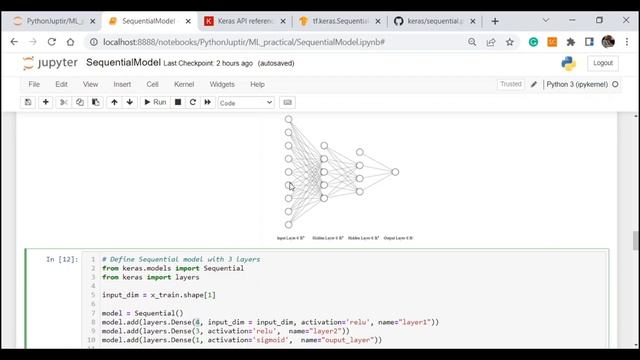
Task: Click the save and checkpoint icon
Action: pos(28,102)
